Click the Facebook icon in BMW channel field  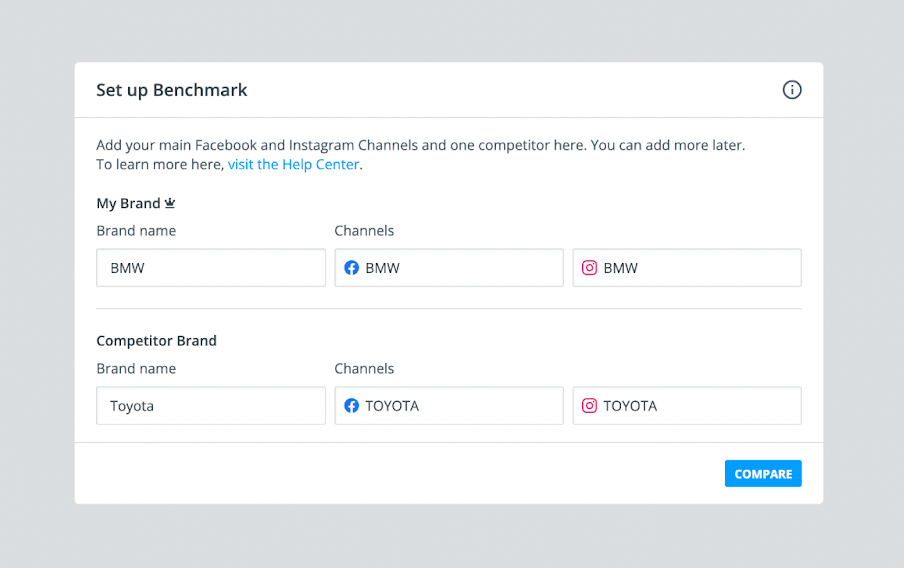coord(352,268)
